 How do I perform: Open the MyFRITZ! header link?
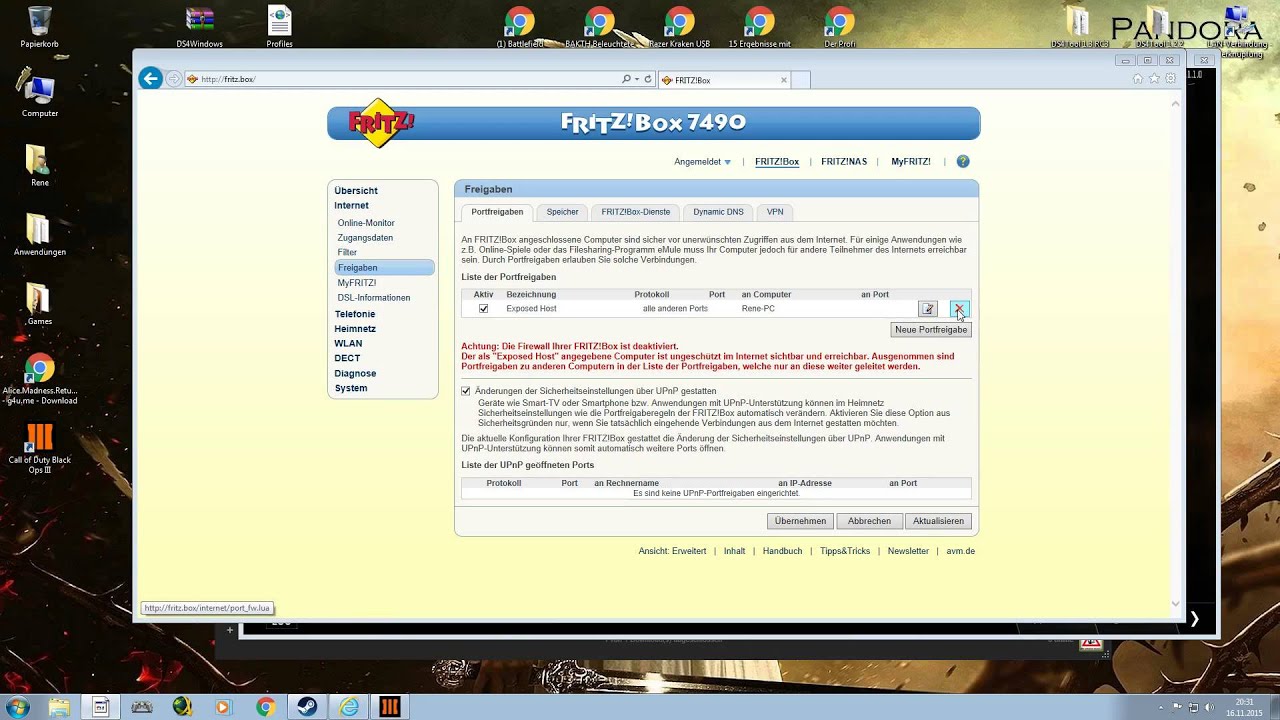coord(911,162)
